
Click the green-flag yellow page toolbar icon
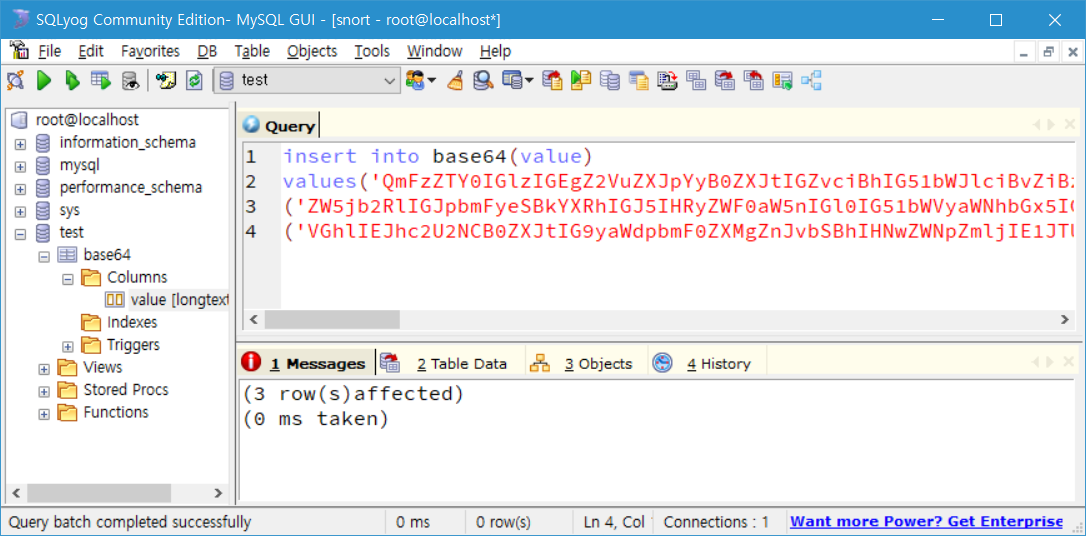[580, 80]
